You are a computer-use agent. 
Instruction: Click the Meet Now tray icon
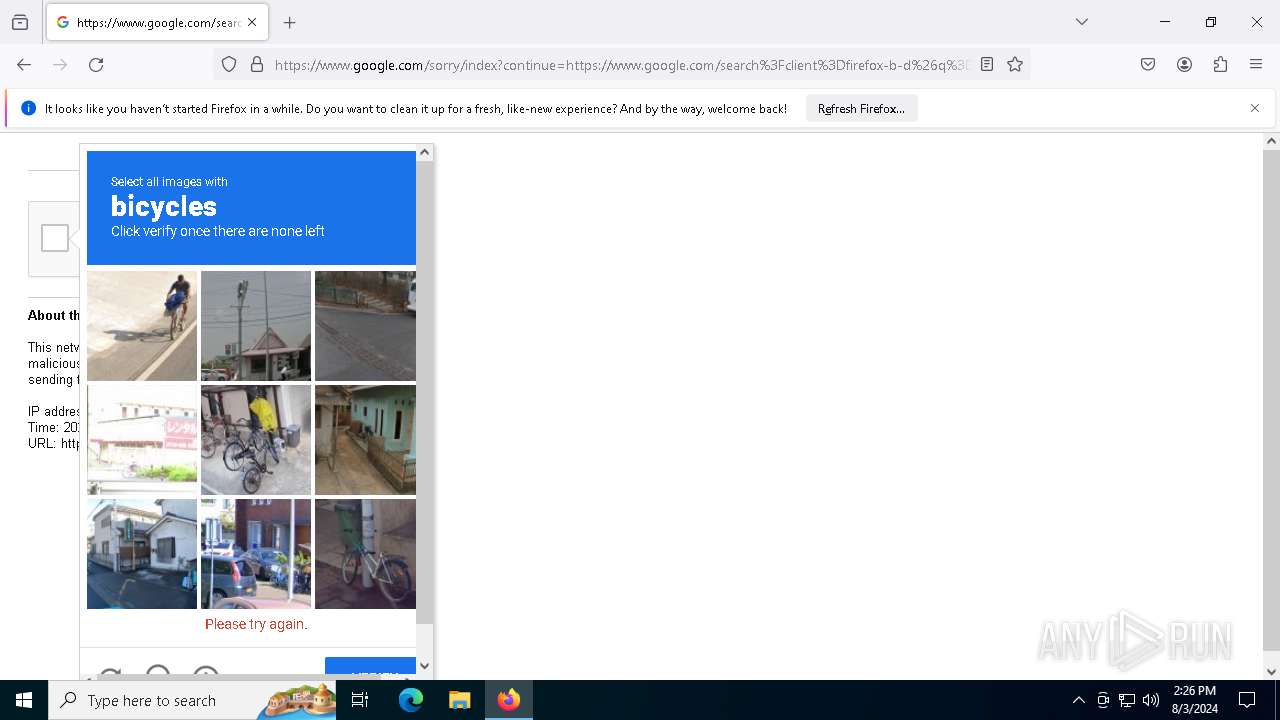click(x=1103, y=700)
